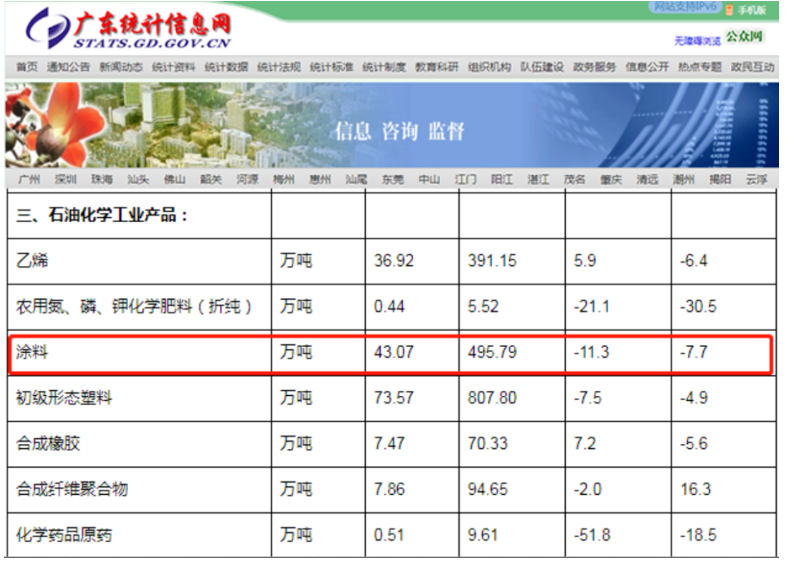Open the 信息公开 menu item
789x563 pixels.
click(647, 67)
